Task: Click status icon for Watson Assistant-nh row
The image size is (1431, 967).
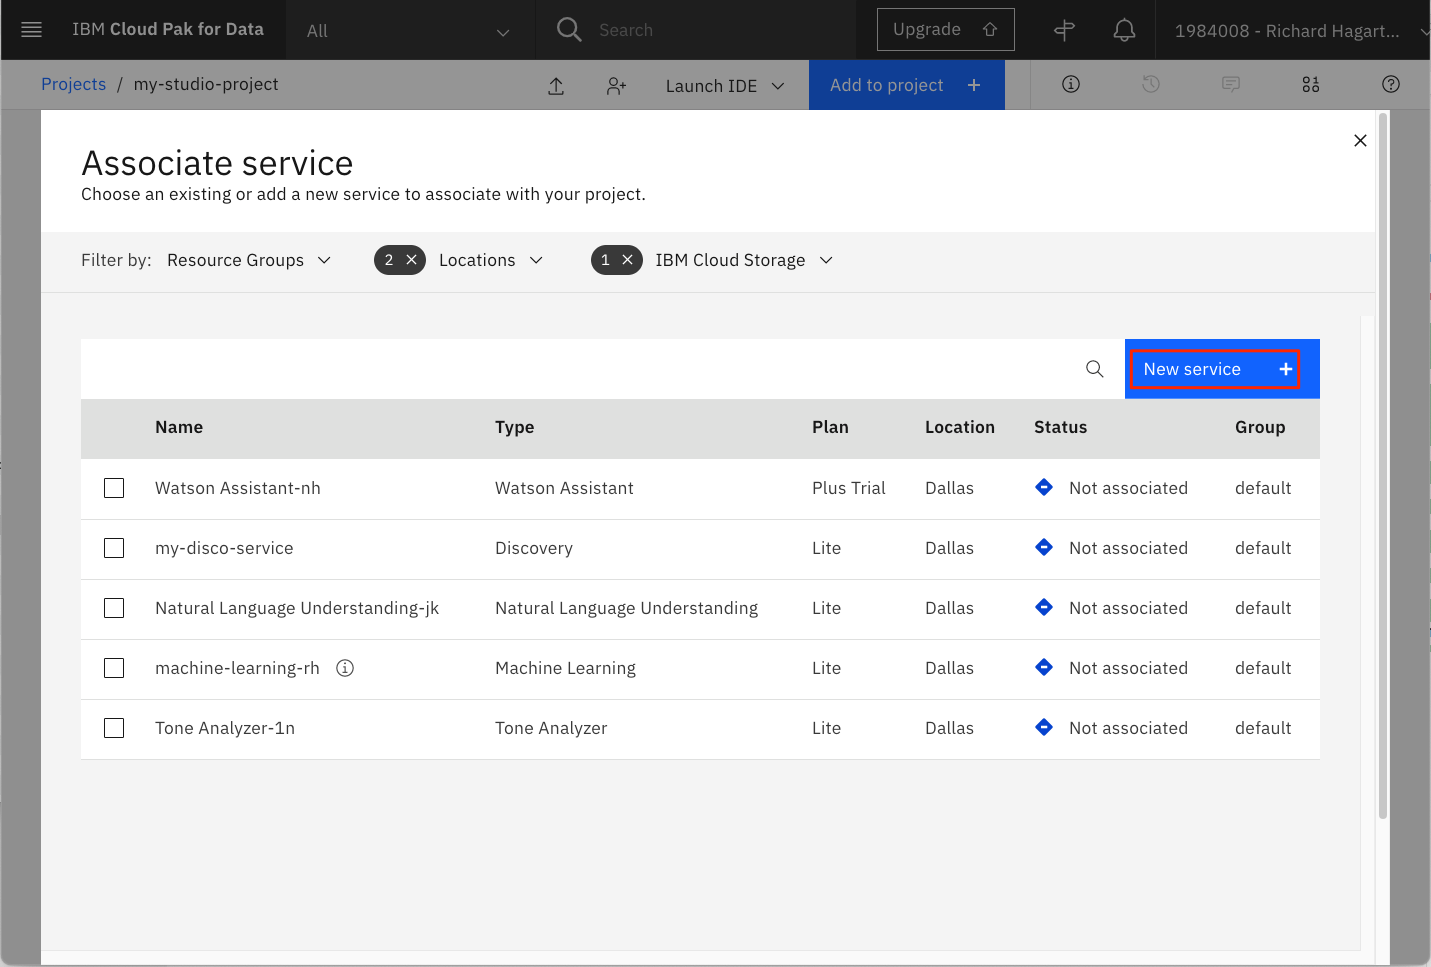Action: point(1044,487)
